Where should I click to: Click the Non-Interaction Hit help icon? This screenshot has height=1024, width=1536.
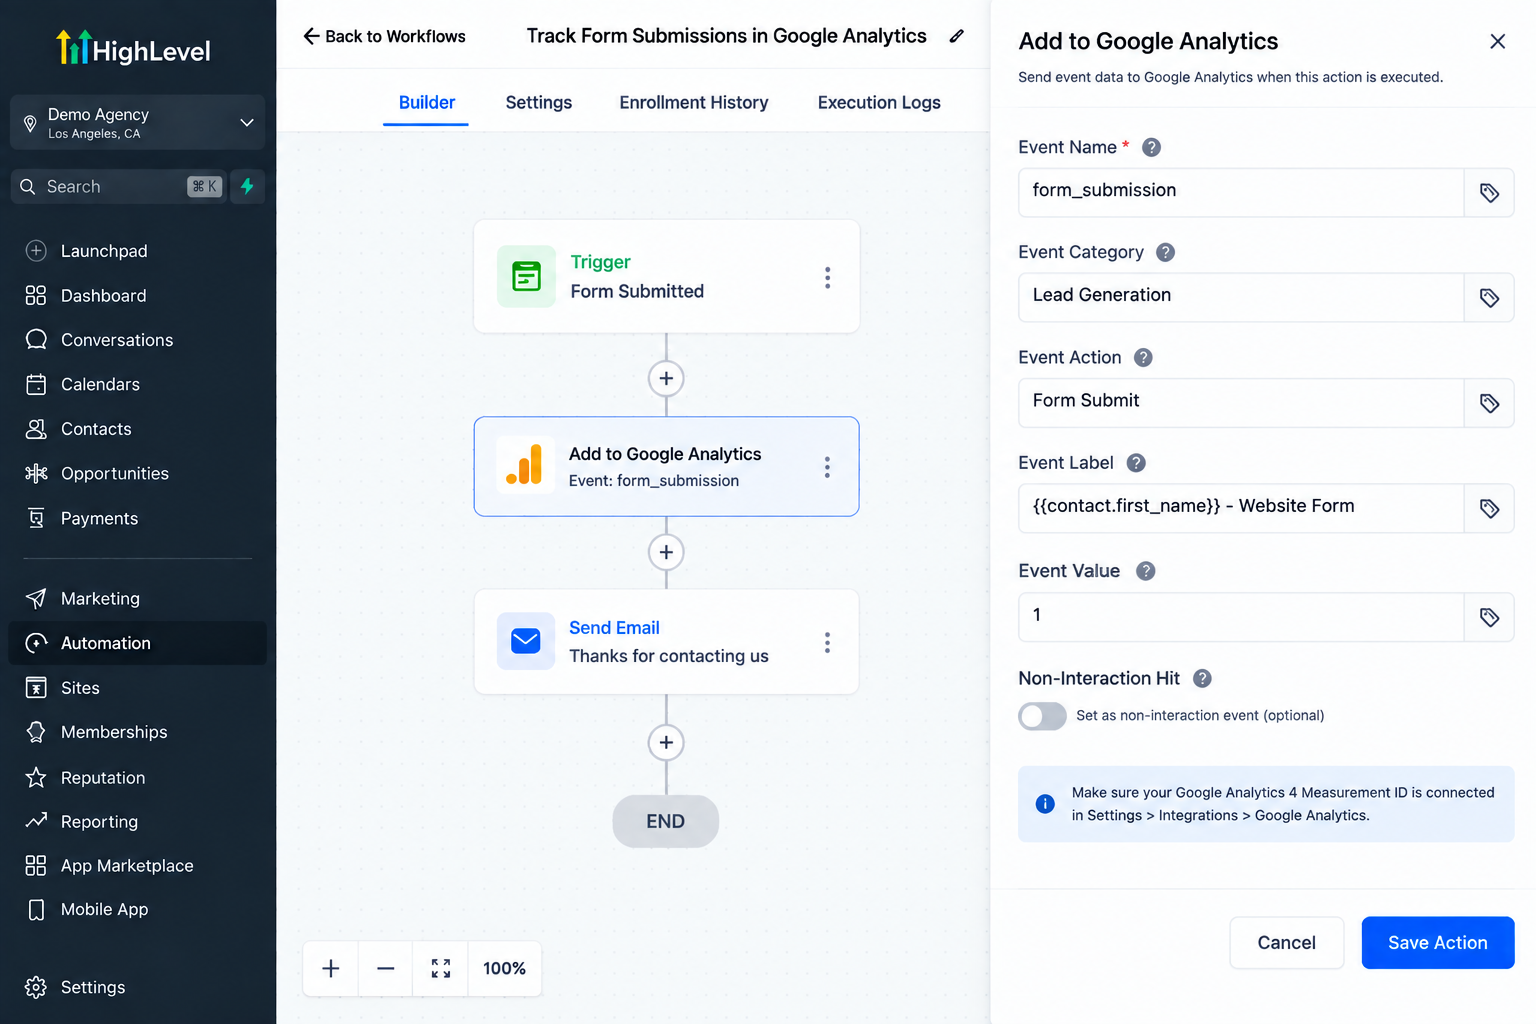(1202, 678)
